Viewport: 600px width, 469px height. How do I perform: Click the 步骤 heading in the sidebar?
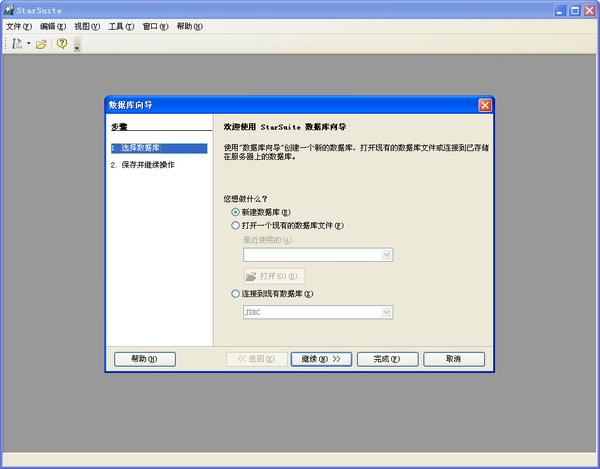119,127
